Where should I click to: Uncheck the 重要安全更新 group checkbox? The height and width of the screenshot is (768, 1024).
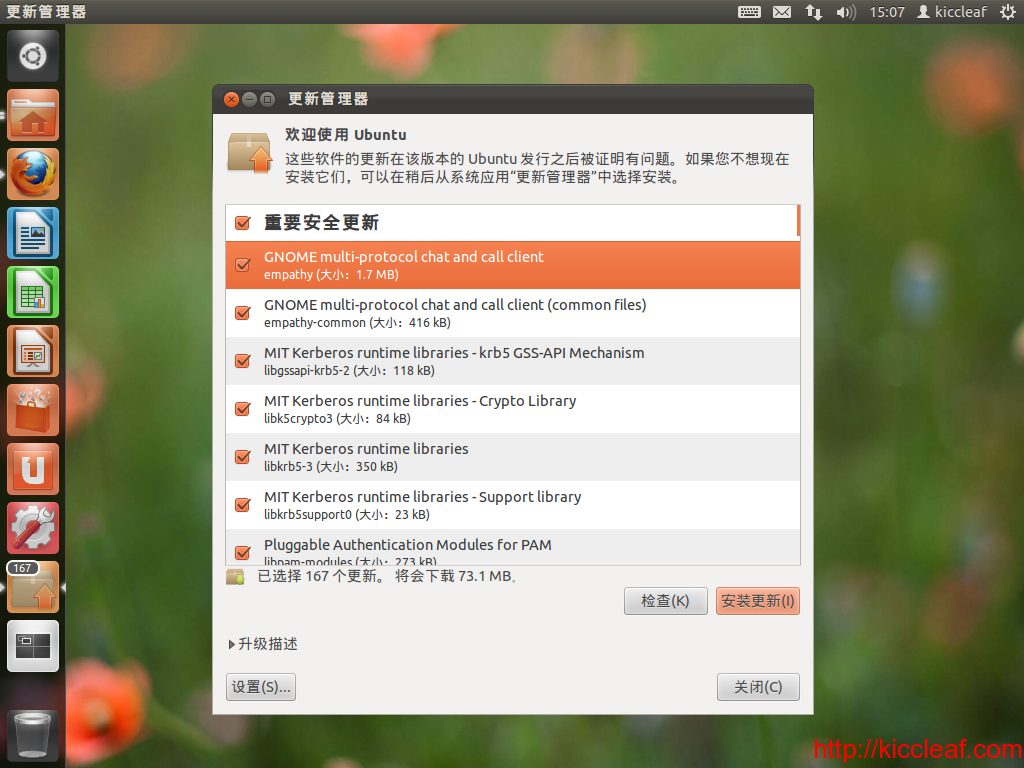coord(242,223)
